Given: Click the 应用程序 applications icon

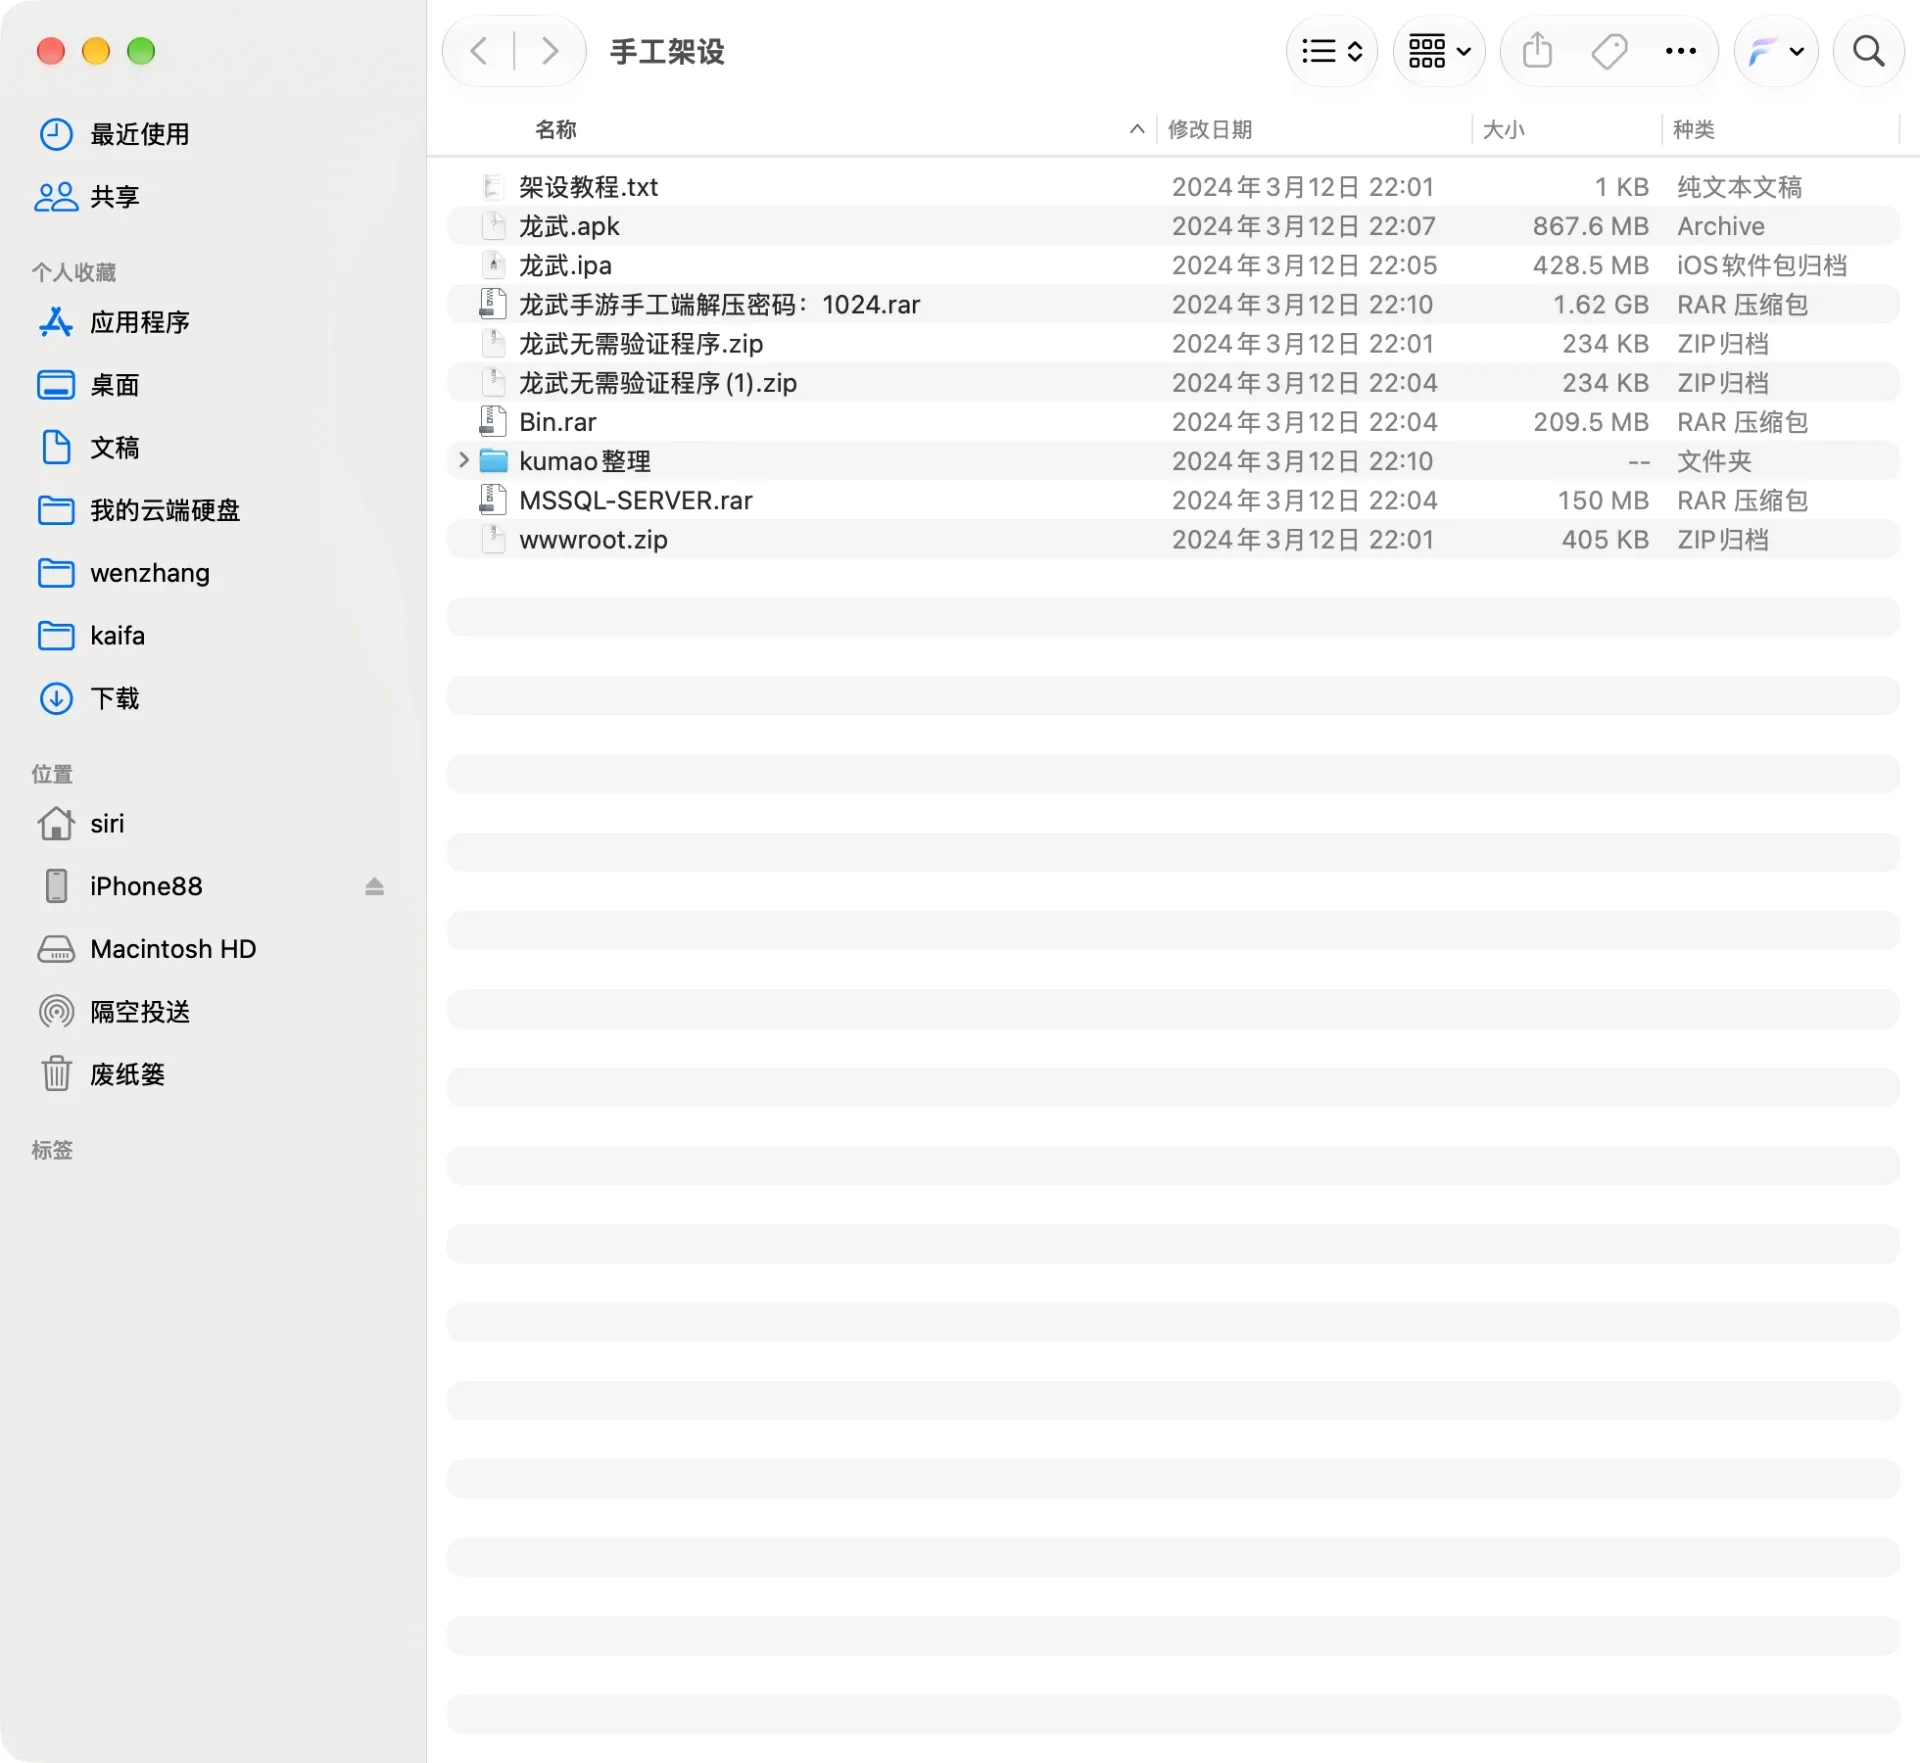Looking at the screenshot, I should (56, 322).
